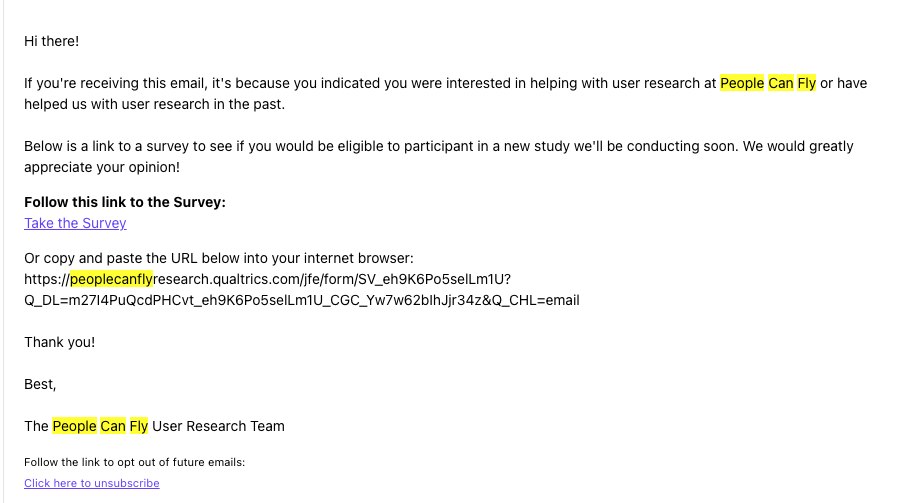The height and width of the screenshot is (503, 899).
Task: Open the Take the Survey link
Action: (x=75, y=223)
